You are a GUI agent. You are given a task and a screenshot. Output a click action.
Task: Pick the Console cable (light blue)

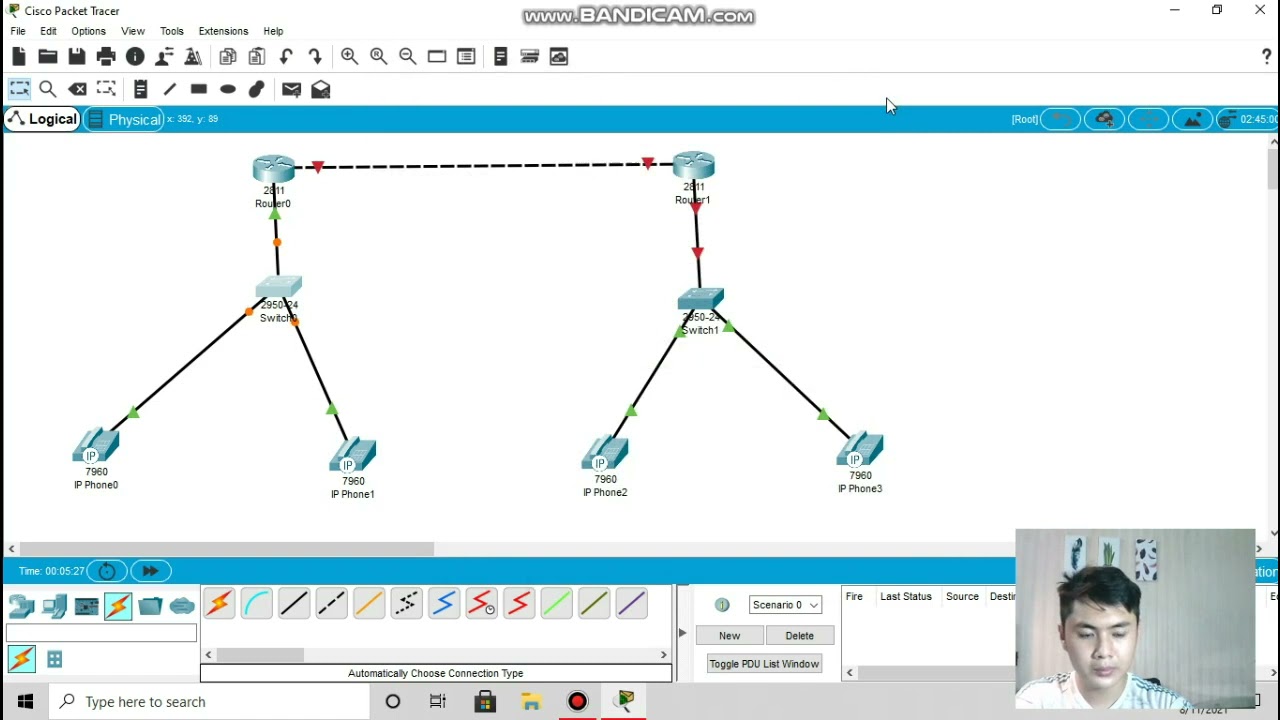tap(257, 603)
